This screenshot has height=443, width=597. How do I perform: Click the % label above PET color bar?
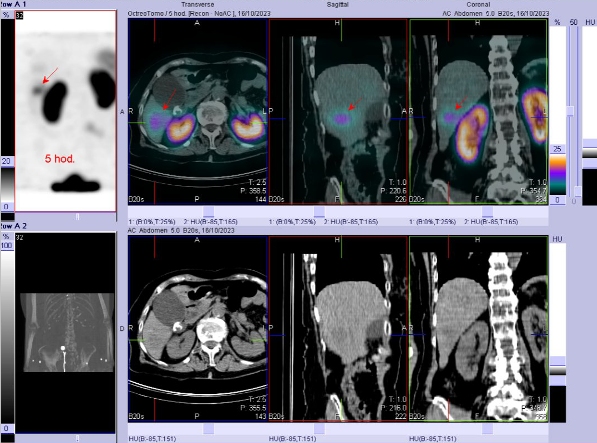coord(557,22)
